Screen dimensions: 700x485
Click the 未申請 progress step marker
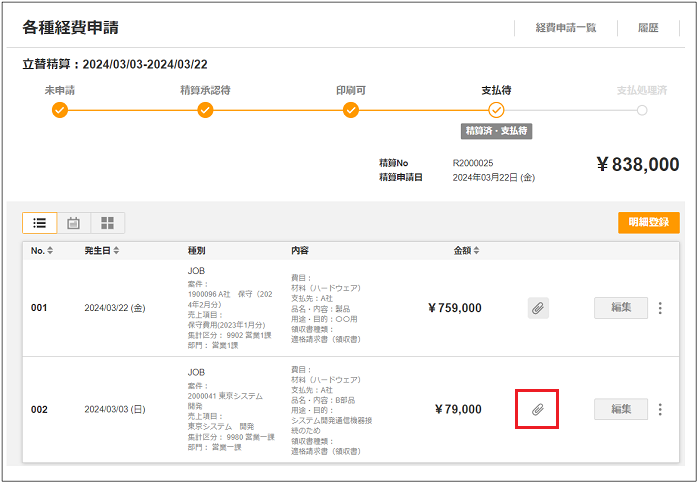(x=60, y=110)
